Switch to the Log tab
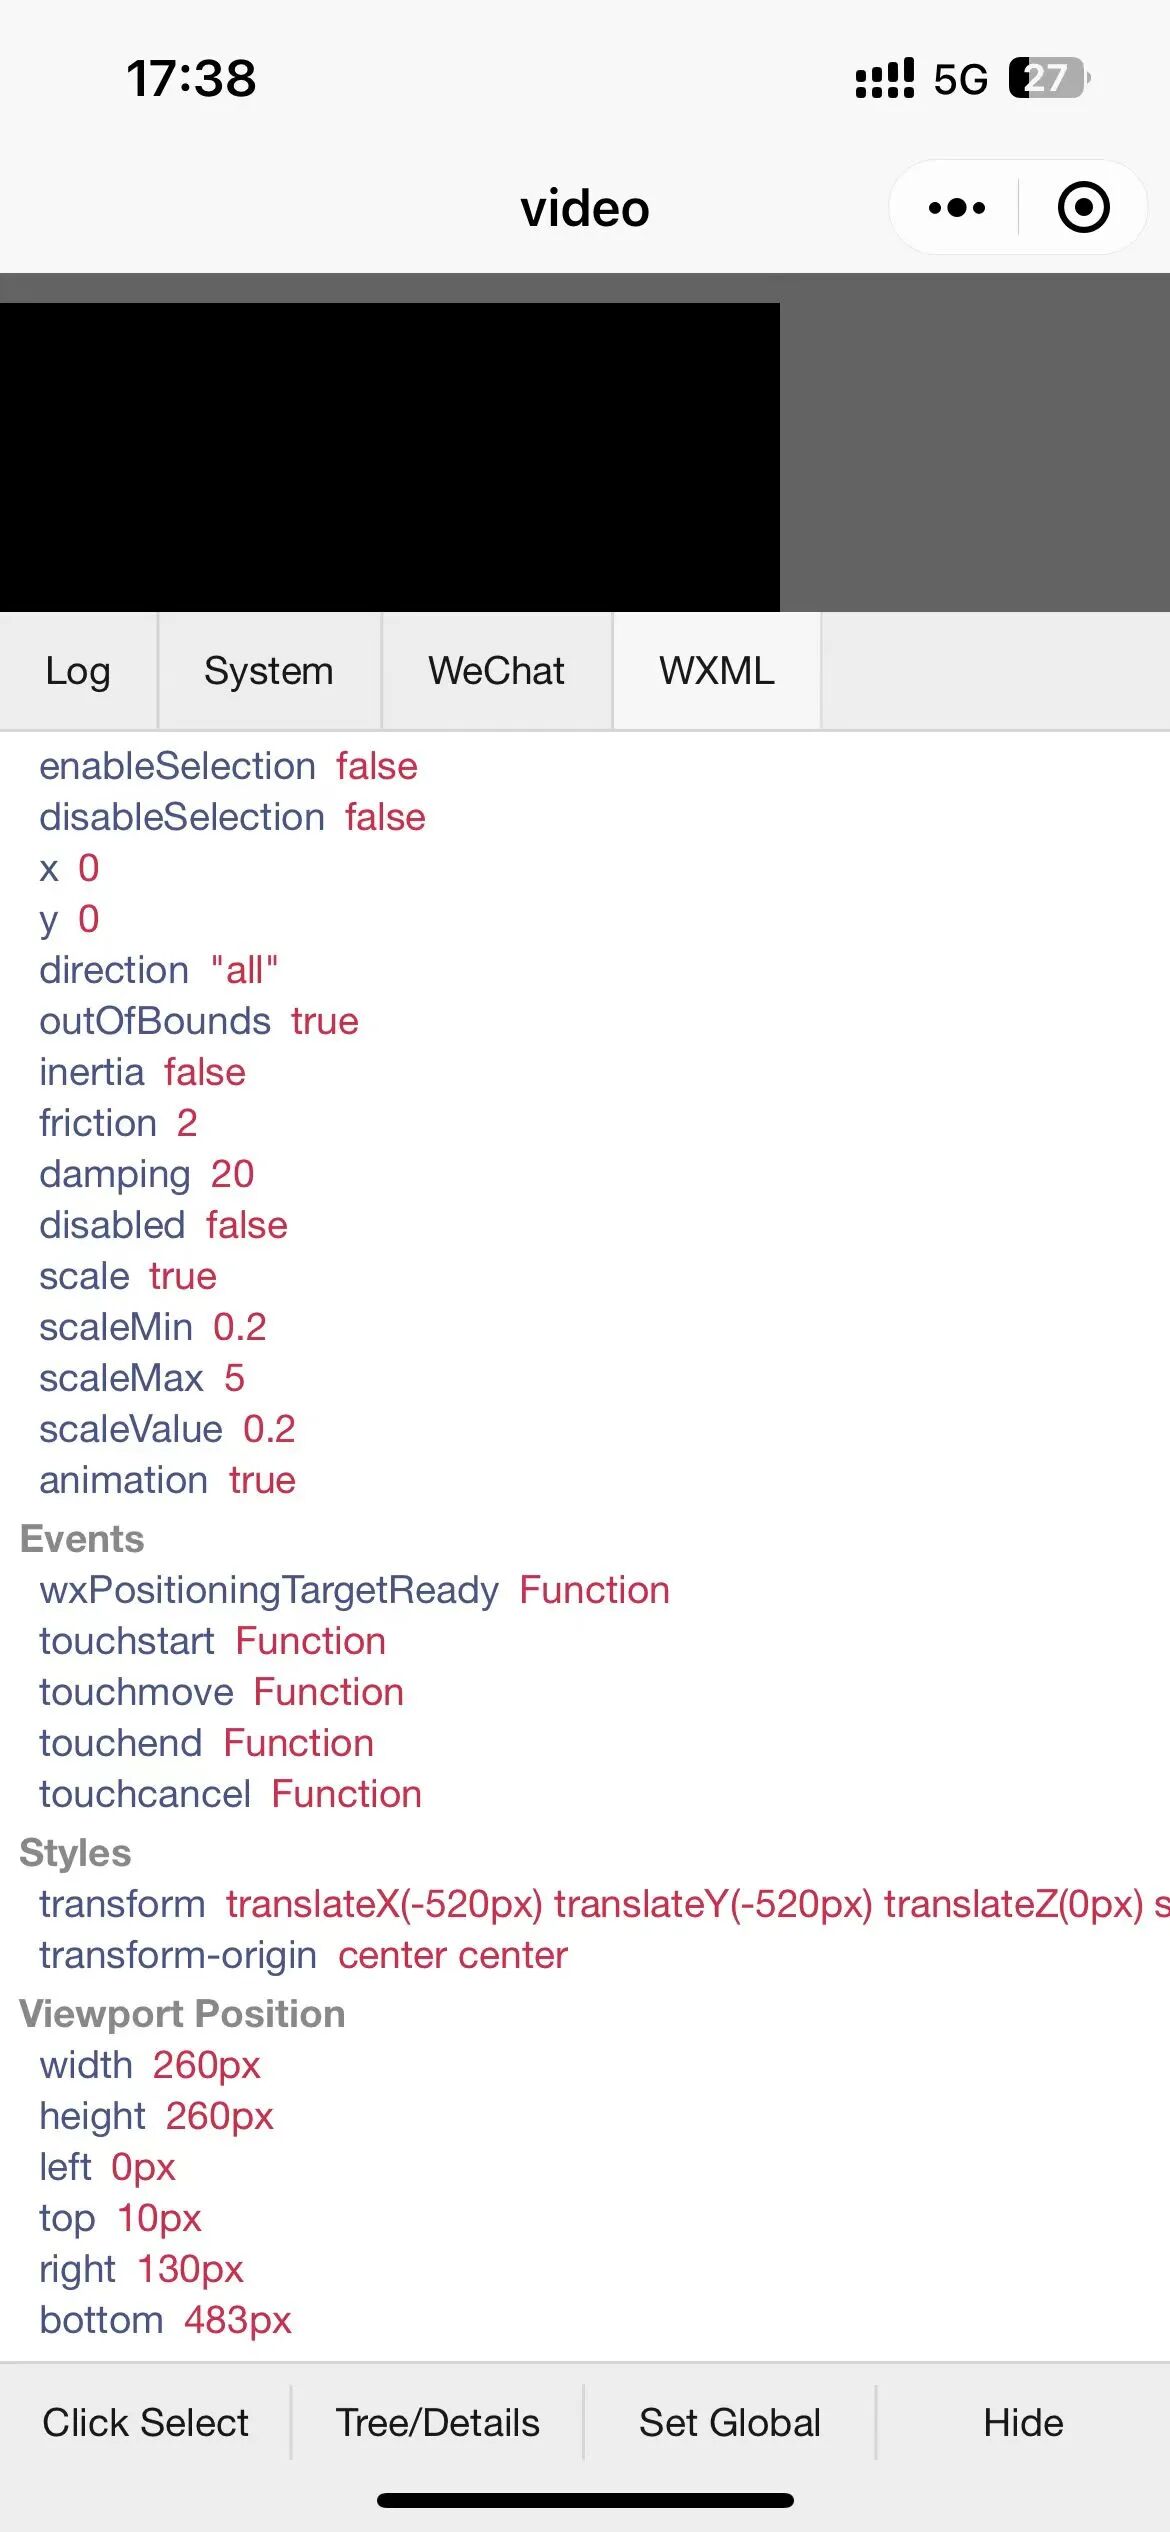Image resolution: width=1170 pixels, height=2532 pixels. (x=78, y=671)
